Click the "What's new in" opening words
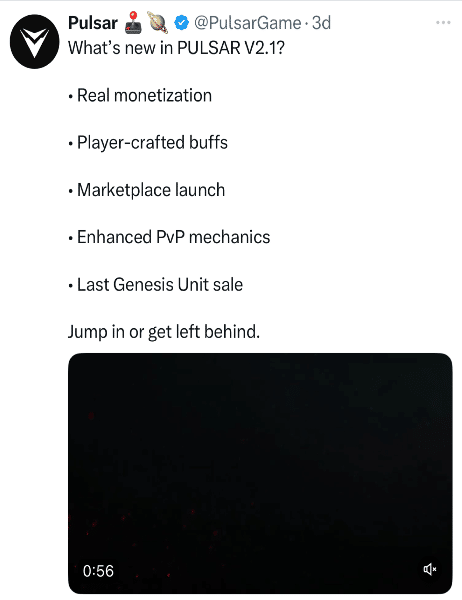 [121, 48]
